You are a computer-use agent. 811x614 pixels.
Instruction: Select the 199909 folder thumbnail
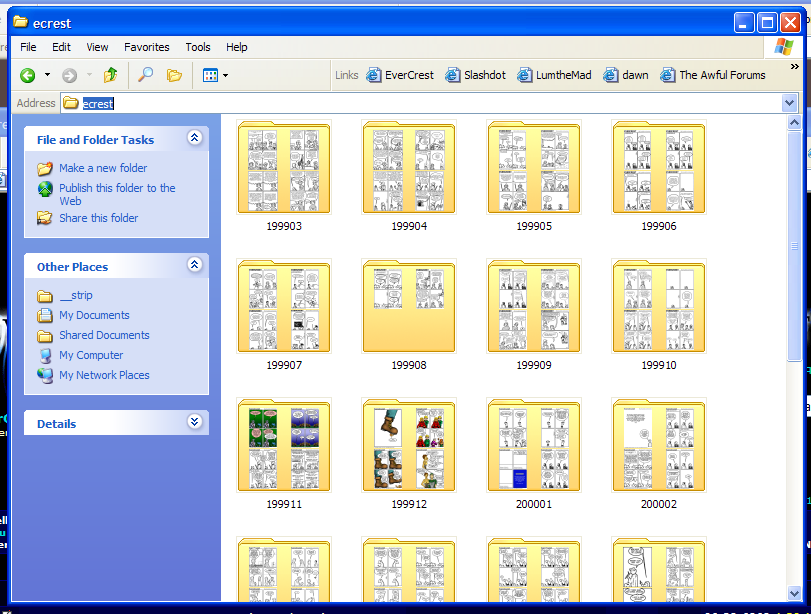click(x=534, y=306)
